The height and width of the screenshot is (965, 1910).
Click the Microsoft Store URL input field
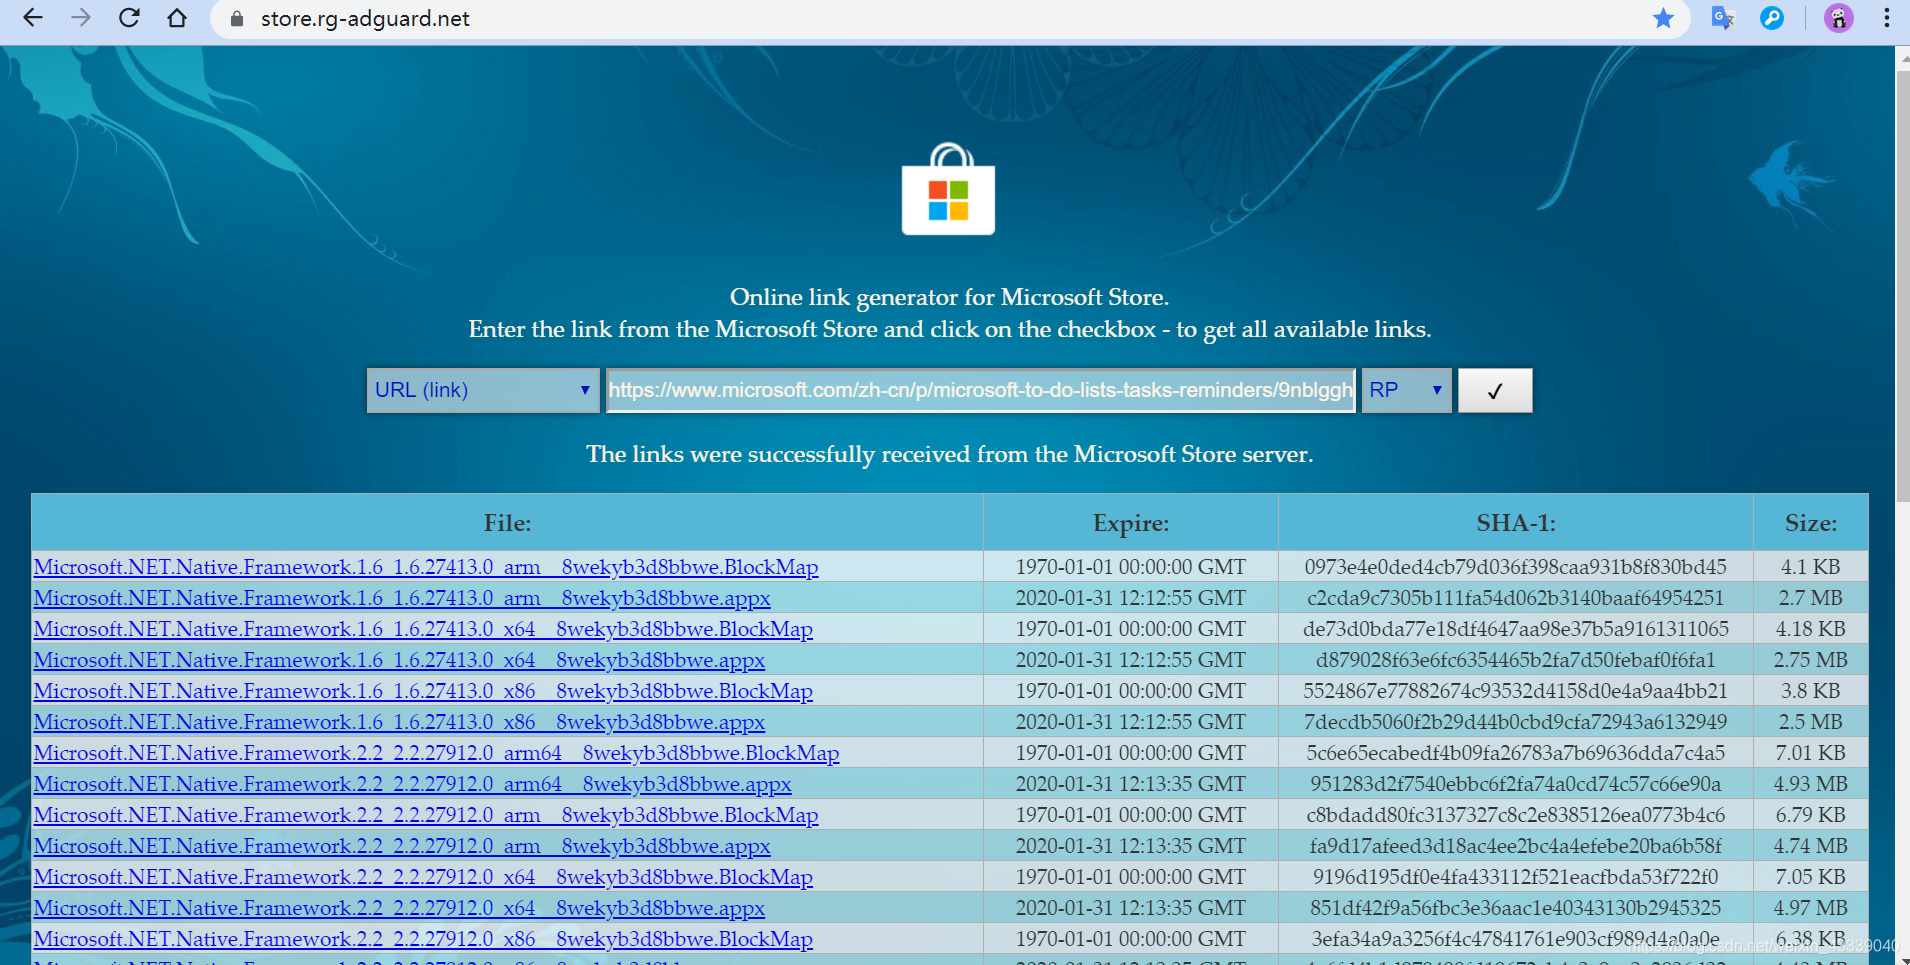[x=980, y=390]
